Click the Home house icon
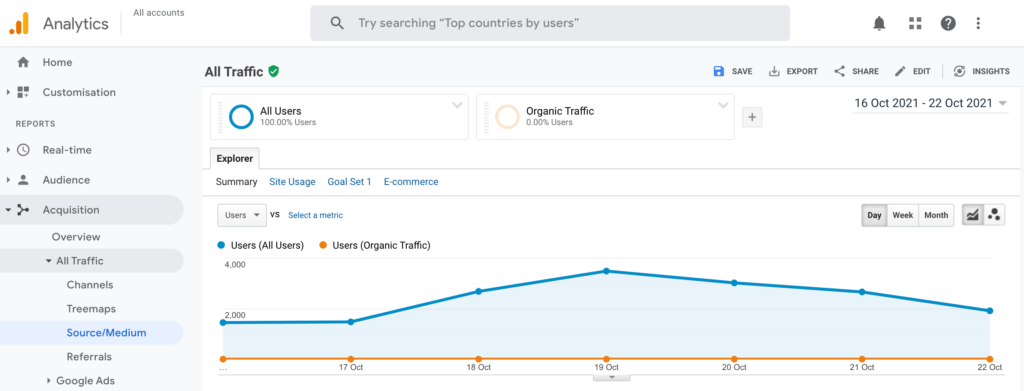Viewport: 1024px width, 391px height. pos(23,63)
